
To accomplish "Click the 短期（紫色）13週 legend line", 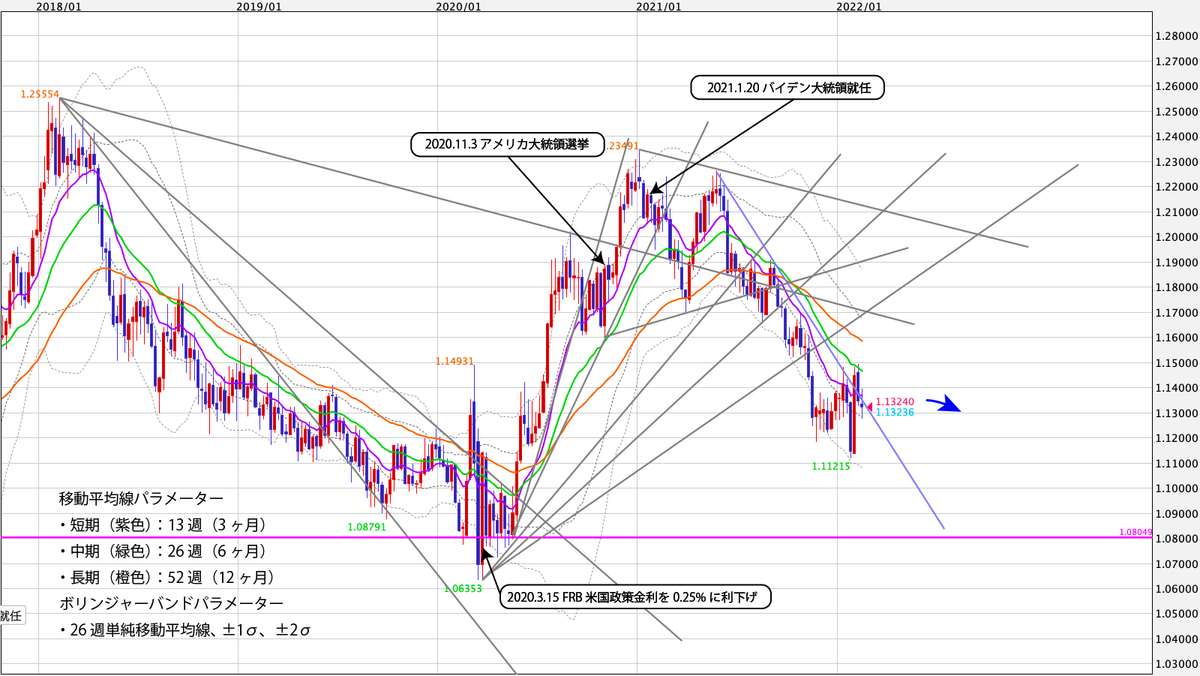I will [161, 523].
